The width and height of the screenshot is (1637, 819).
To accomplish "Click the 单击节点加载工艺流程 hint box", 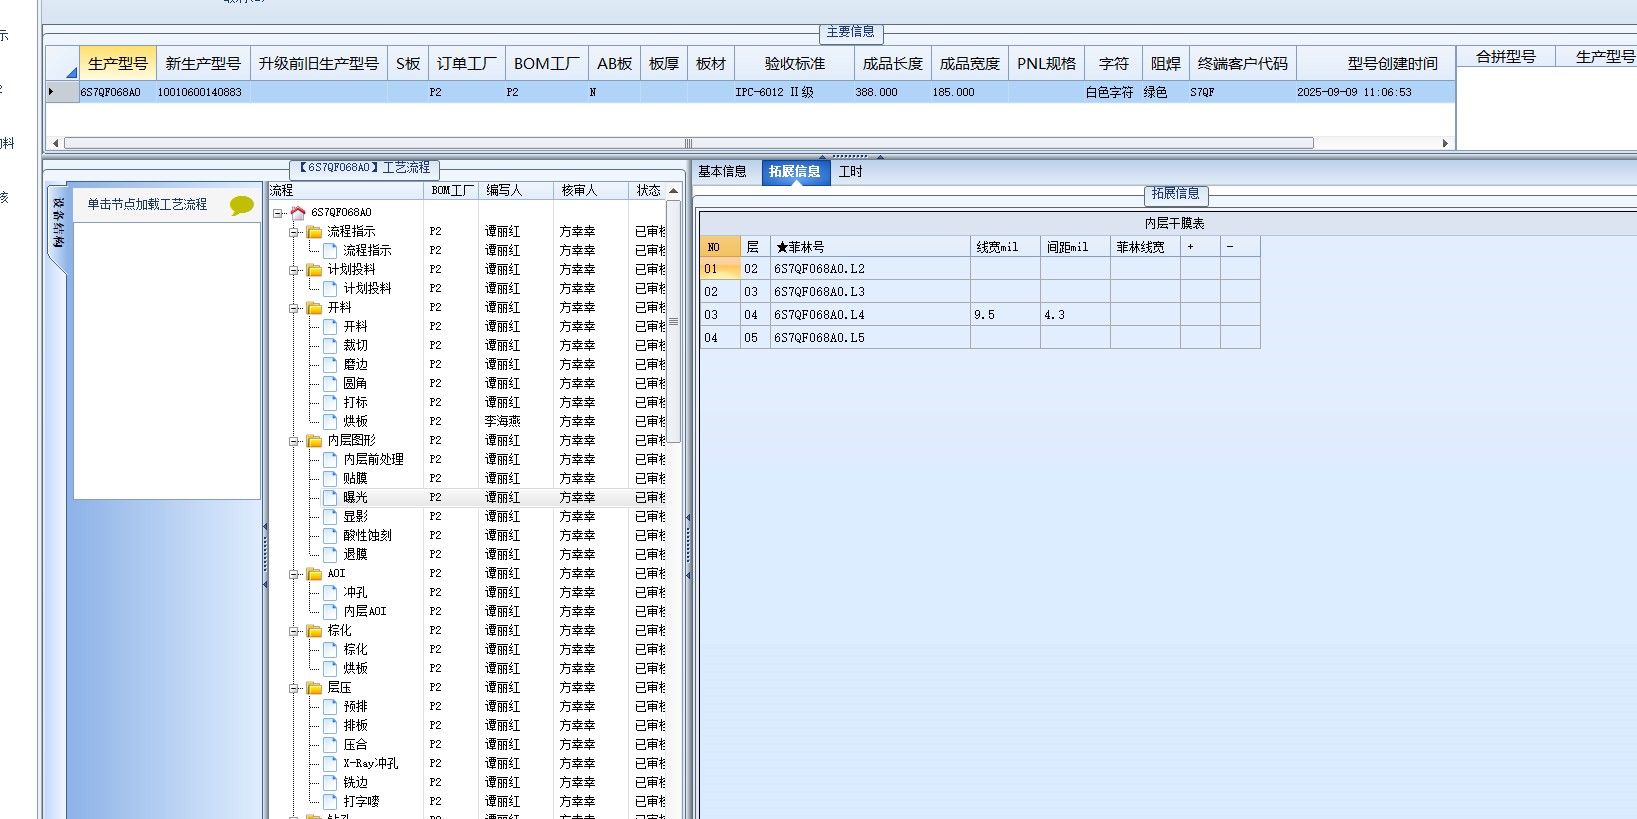I will (167, 204).
